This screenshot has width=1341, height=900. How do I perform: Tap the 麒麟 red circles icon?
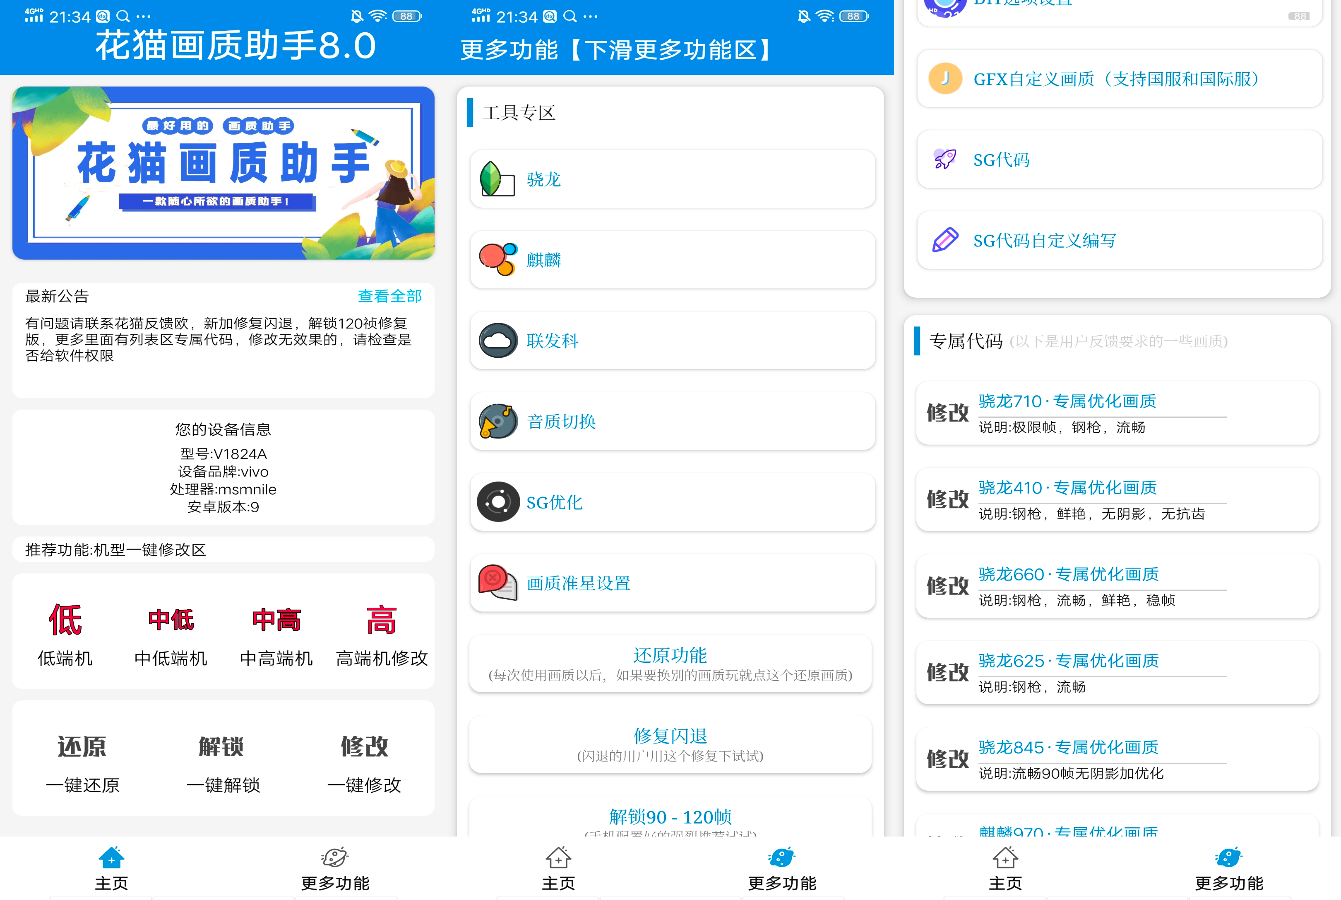tap(497, 259)
